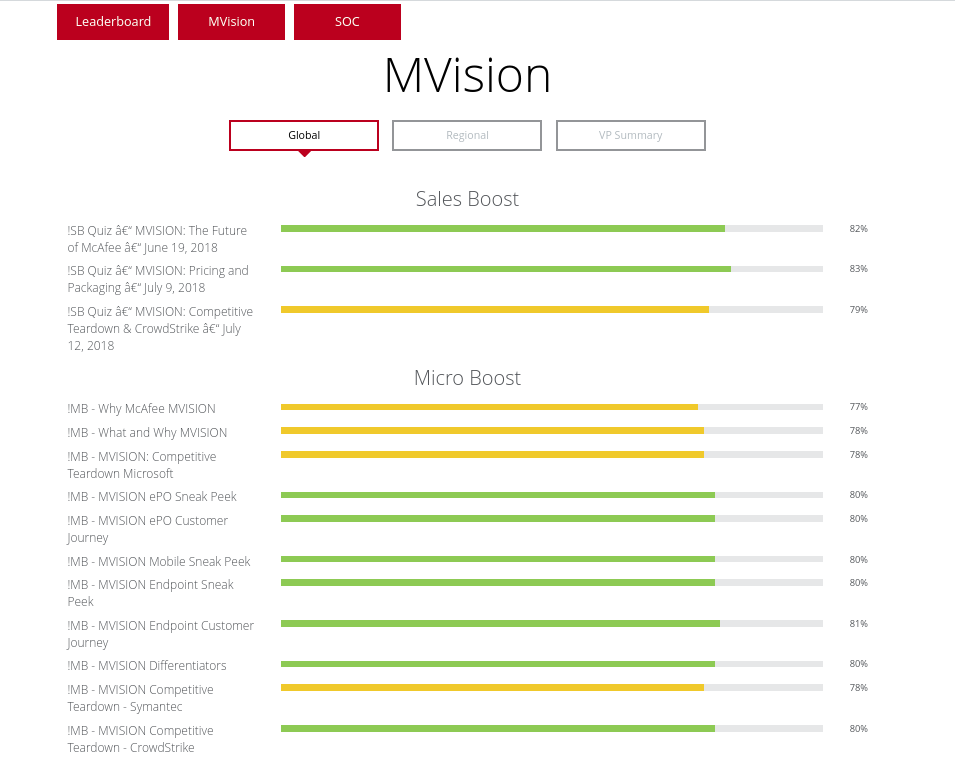Click the 82% value for Future of McAfee
The height and width of the screenshot is (769, 955).
(x=858, y=229)
